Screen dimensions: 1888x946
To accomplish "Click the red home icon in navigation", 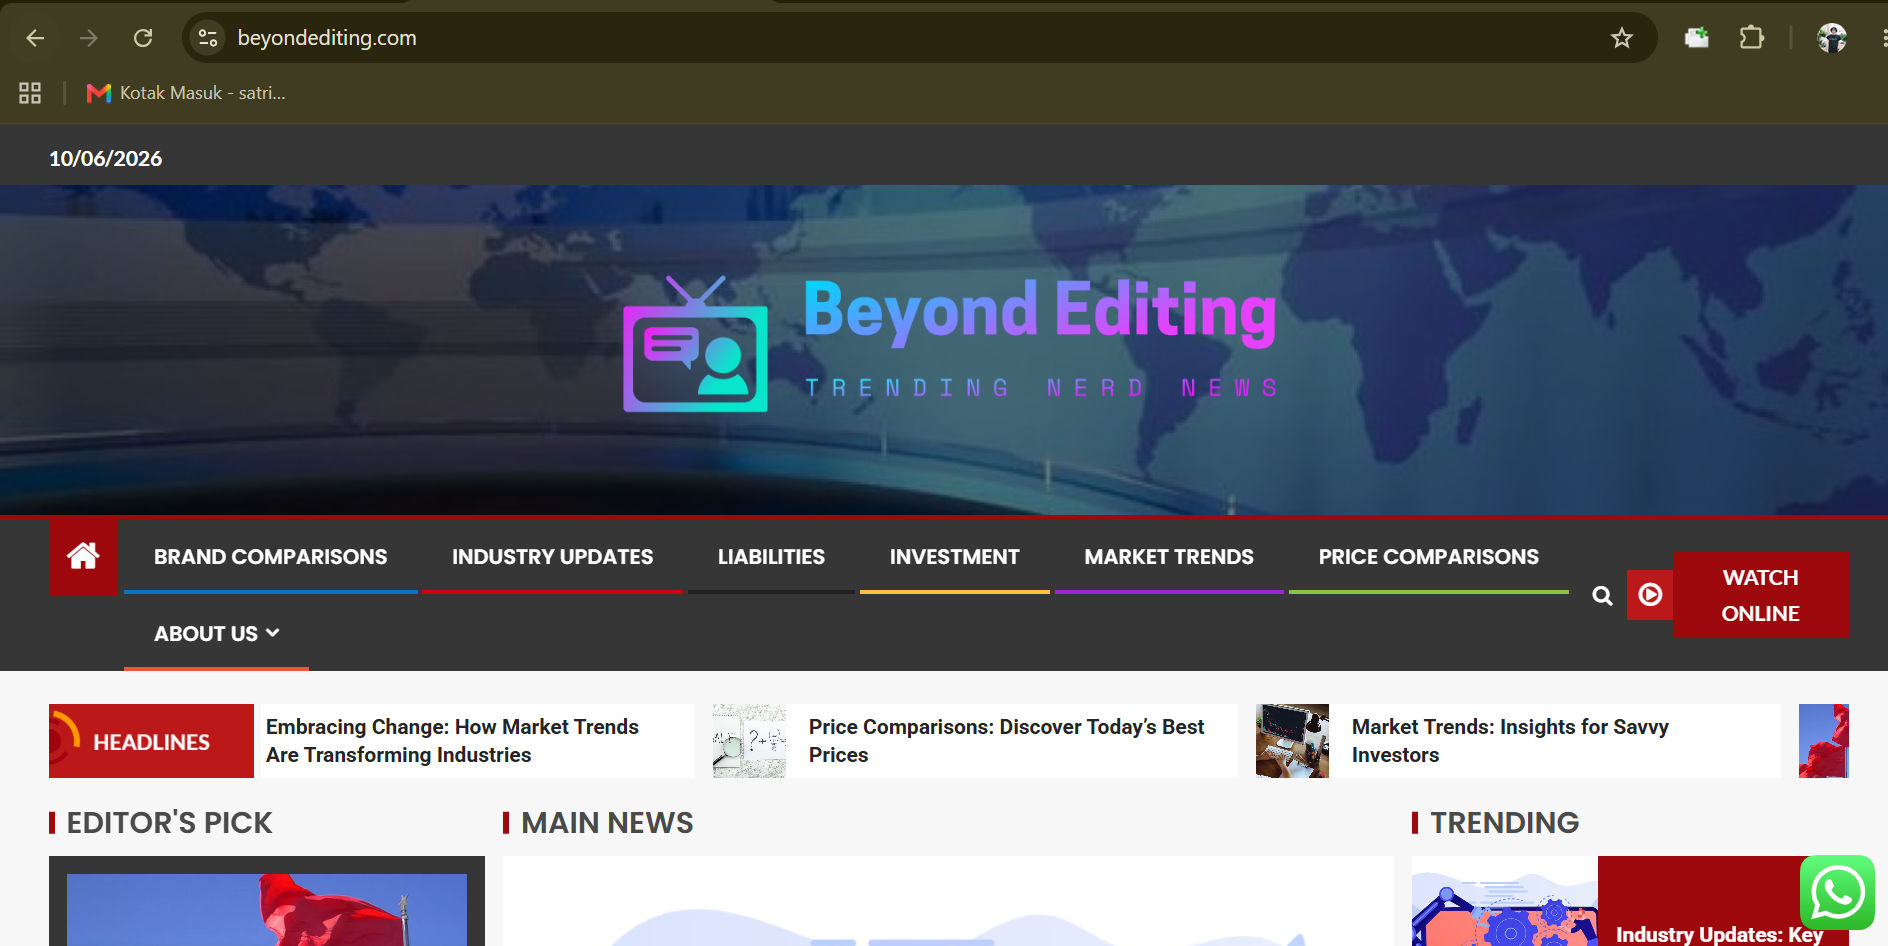I will pos(83,556).
